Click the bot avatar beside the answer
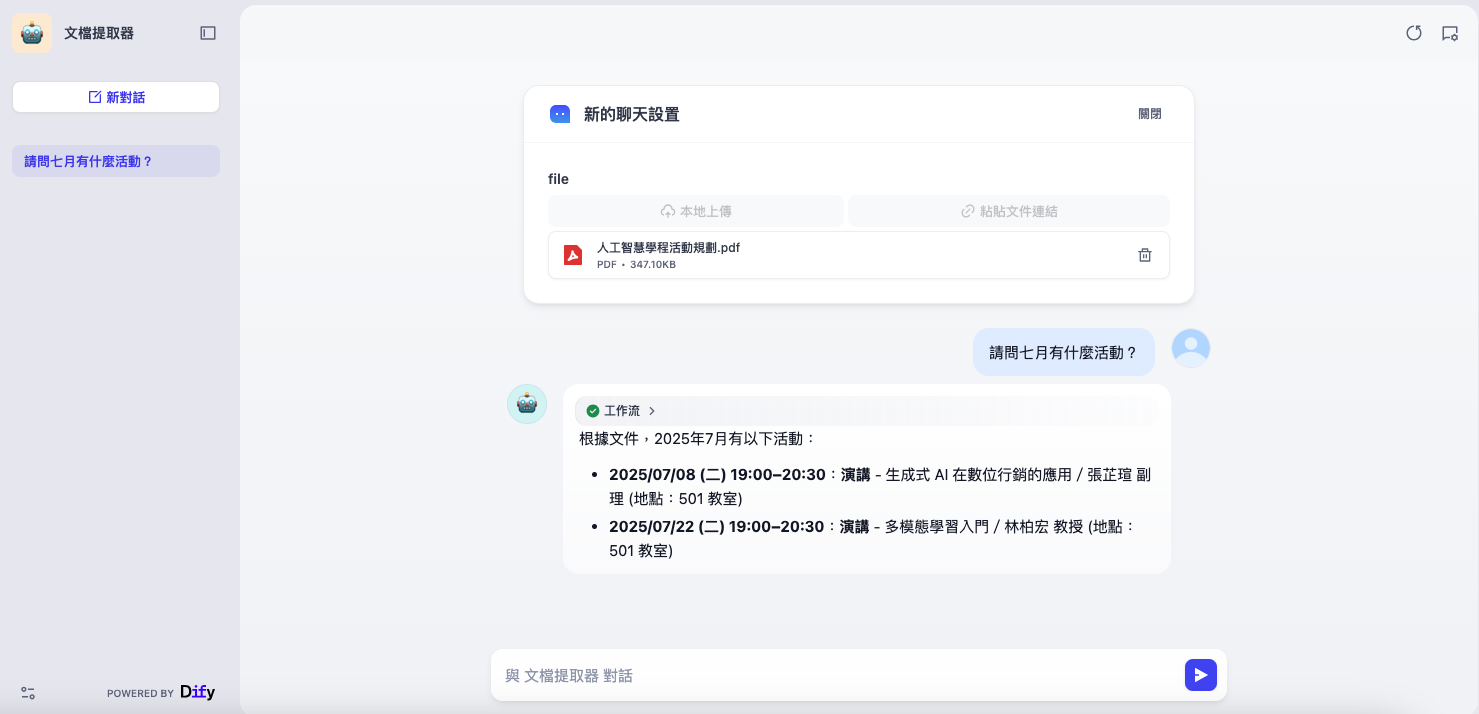The height and width of the screenshot is (714, 1479). 527,404
